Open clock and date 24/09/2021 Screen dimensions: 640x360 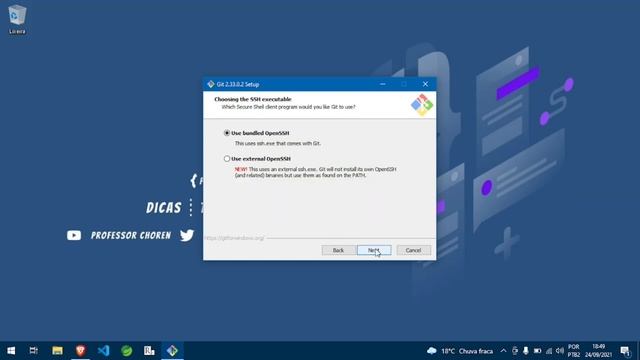pyautogui.click(x=598, y=351)
